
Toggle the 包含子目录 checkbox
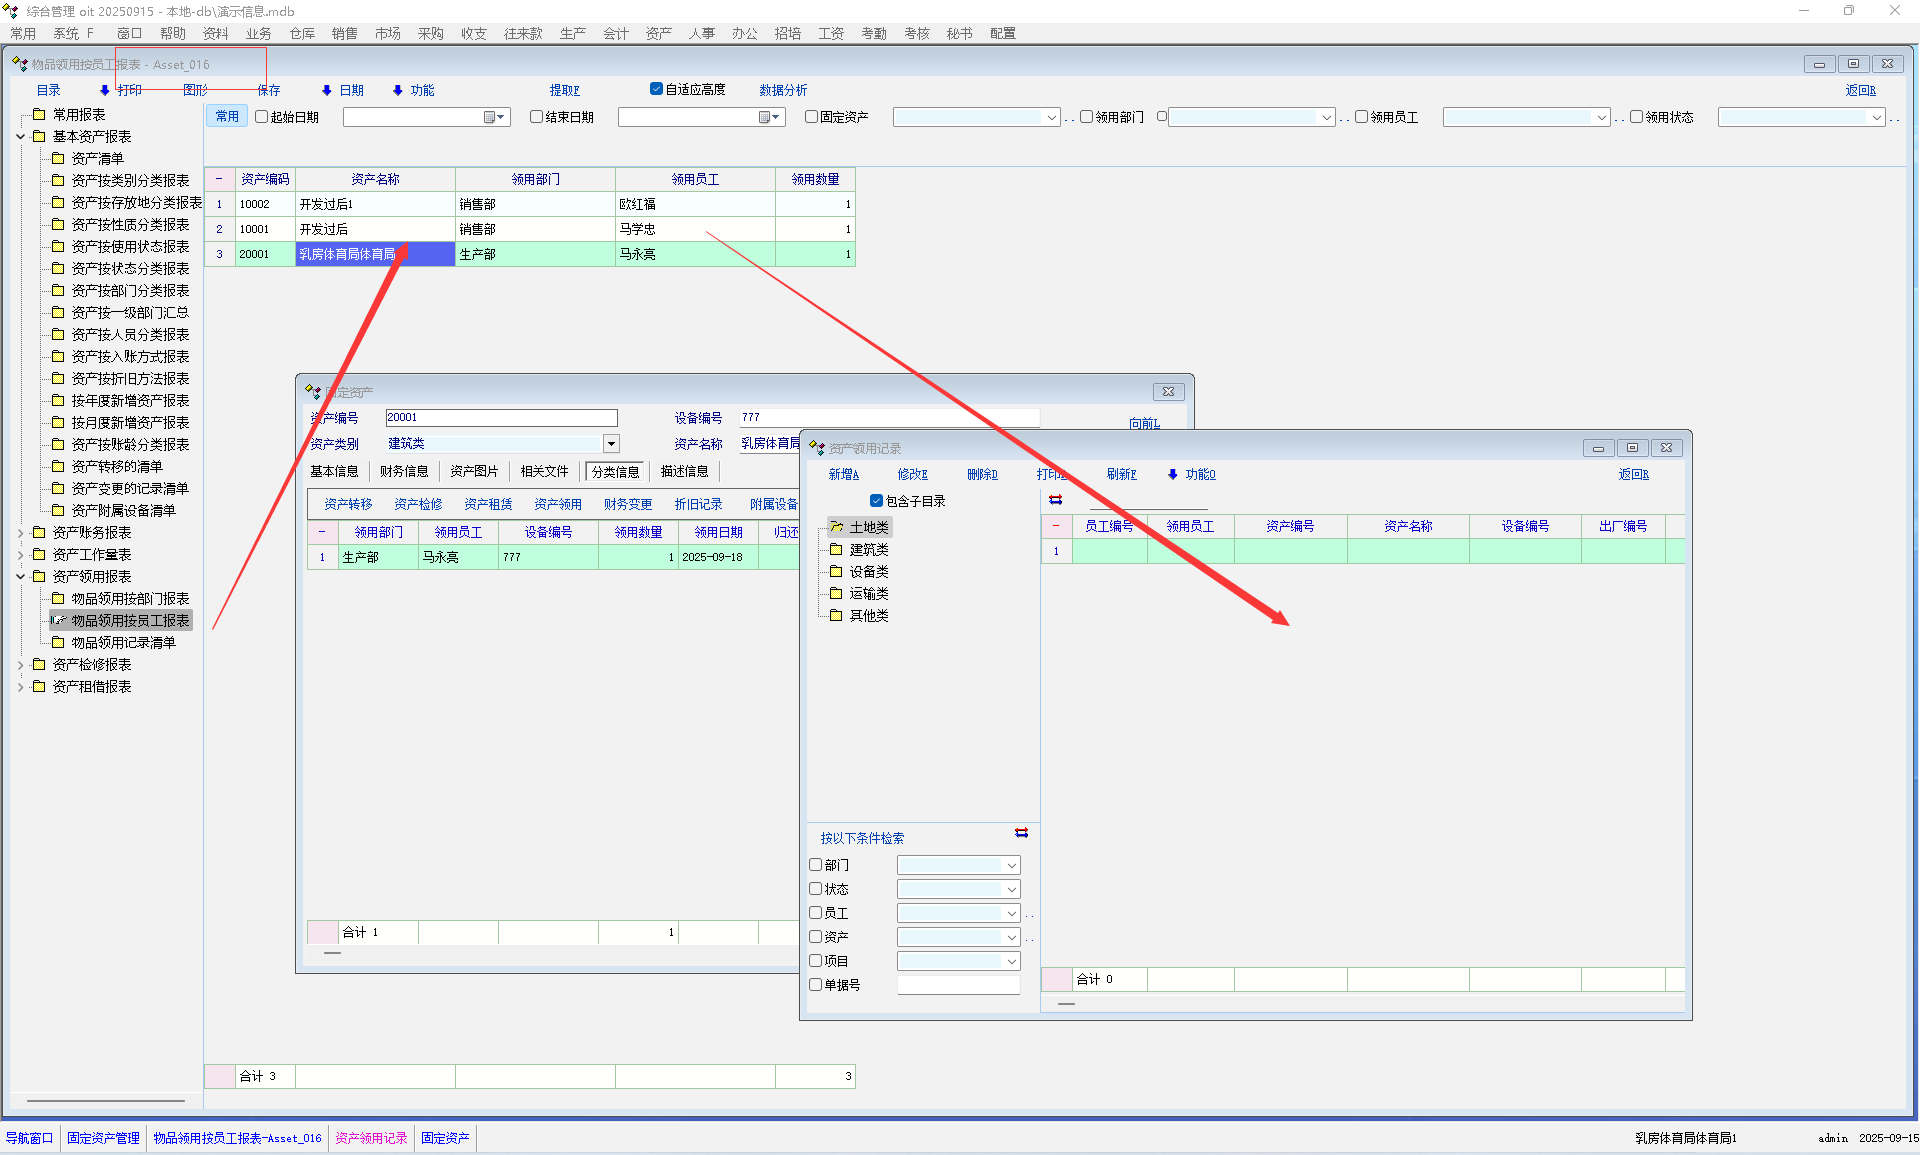(x=876, y=501)
